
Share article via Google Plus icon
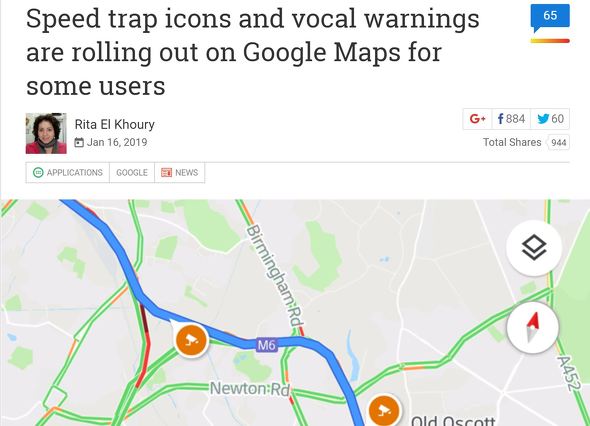(x=477, y=119)
